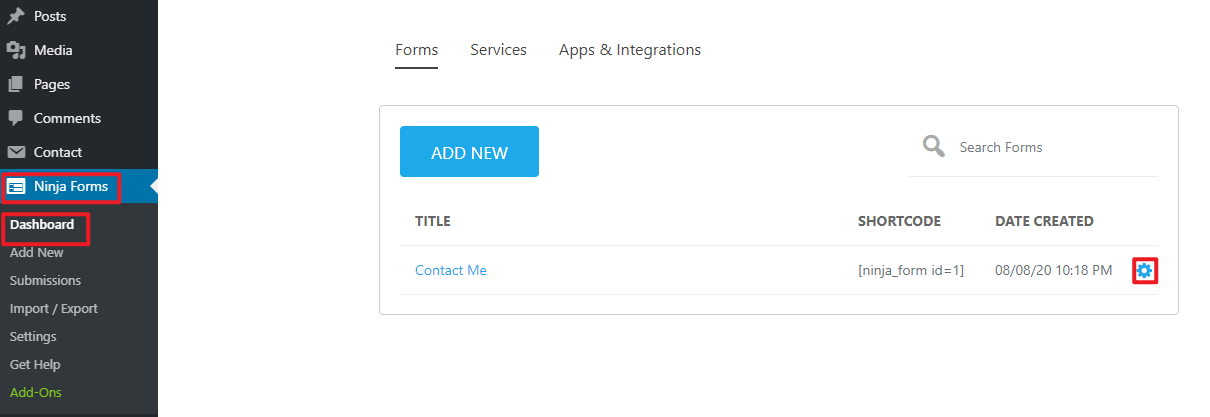Open Submissions in Ninja Forms submenu

[x=46, y=281]
